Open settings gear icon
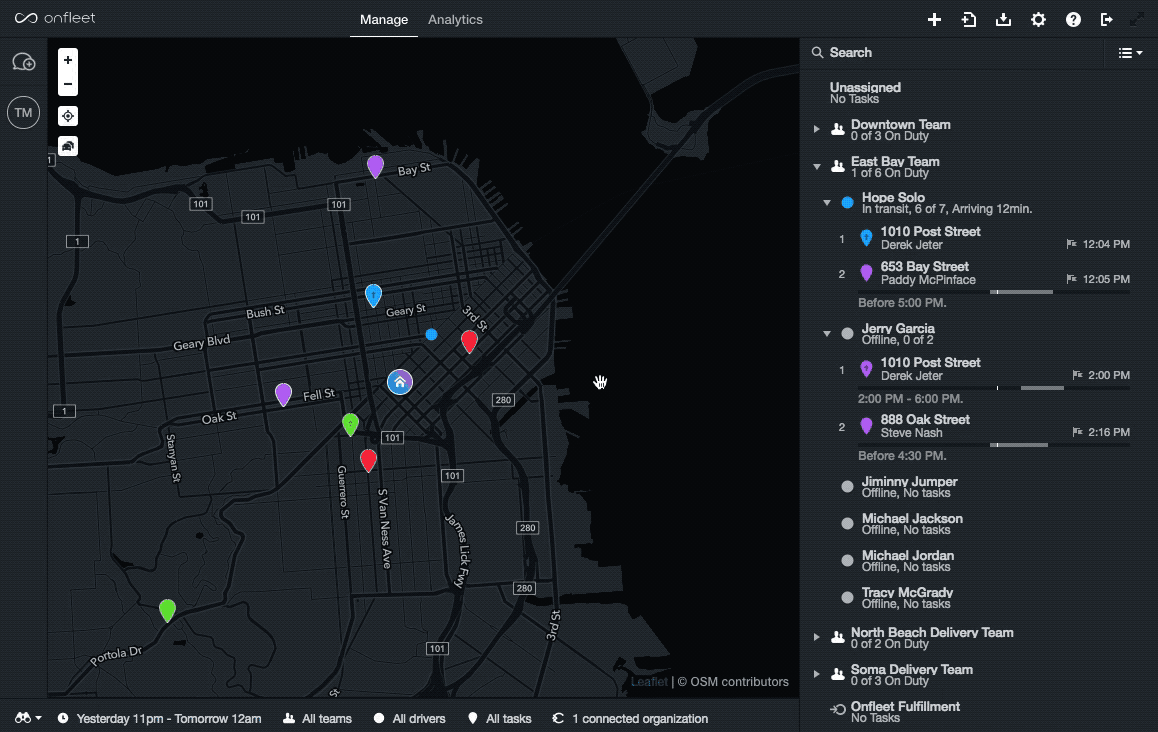 pos(1038,20)
